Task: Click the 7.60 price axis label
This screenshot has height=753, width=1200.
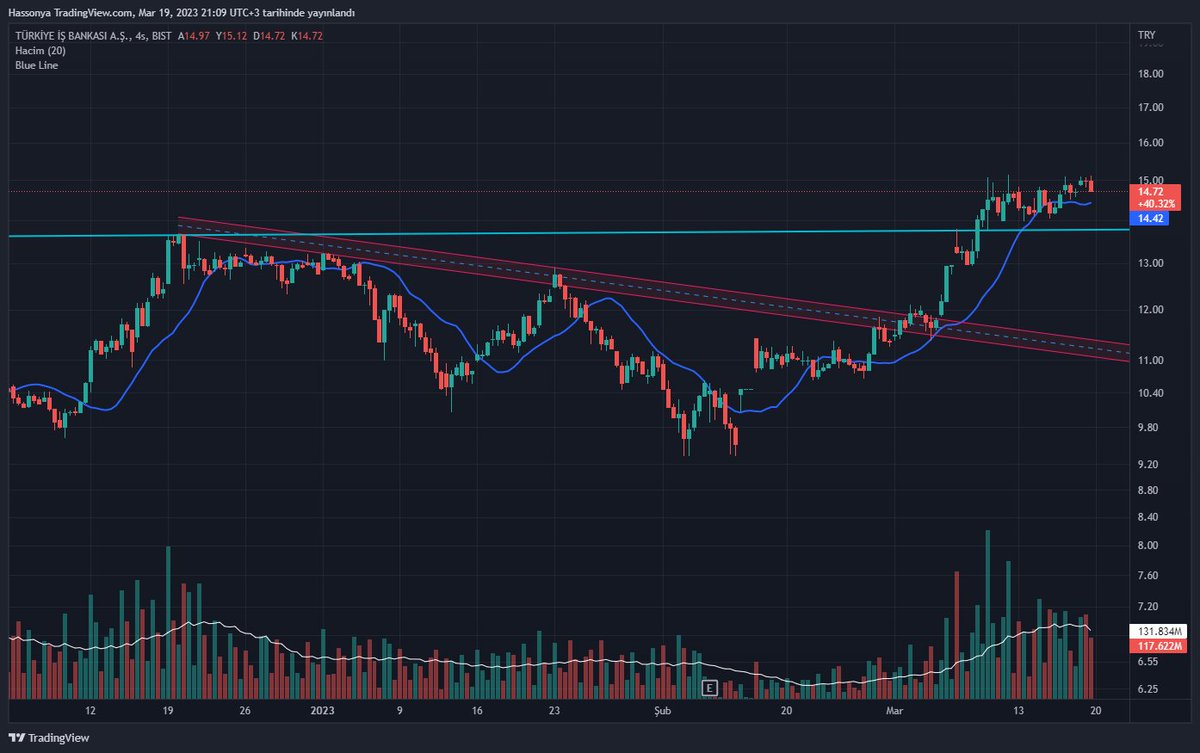Action: pyautogui.click(x=1148, y=576)
